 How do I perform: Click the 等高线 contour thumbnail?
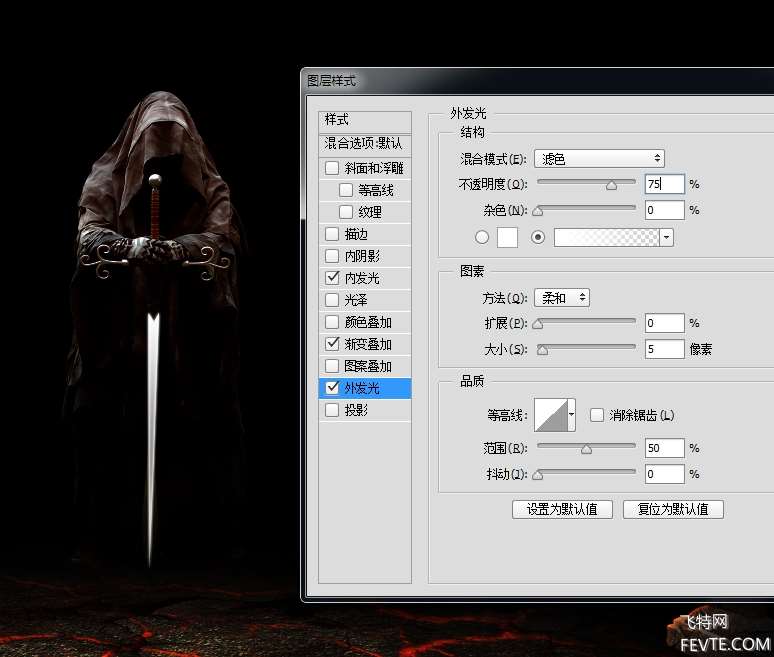coord(551,415)
